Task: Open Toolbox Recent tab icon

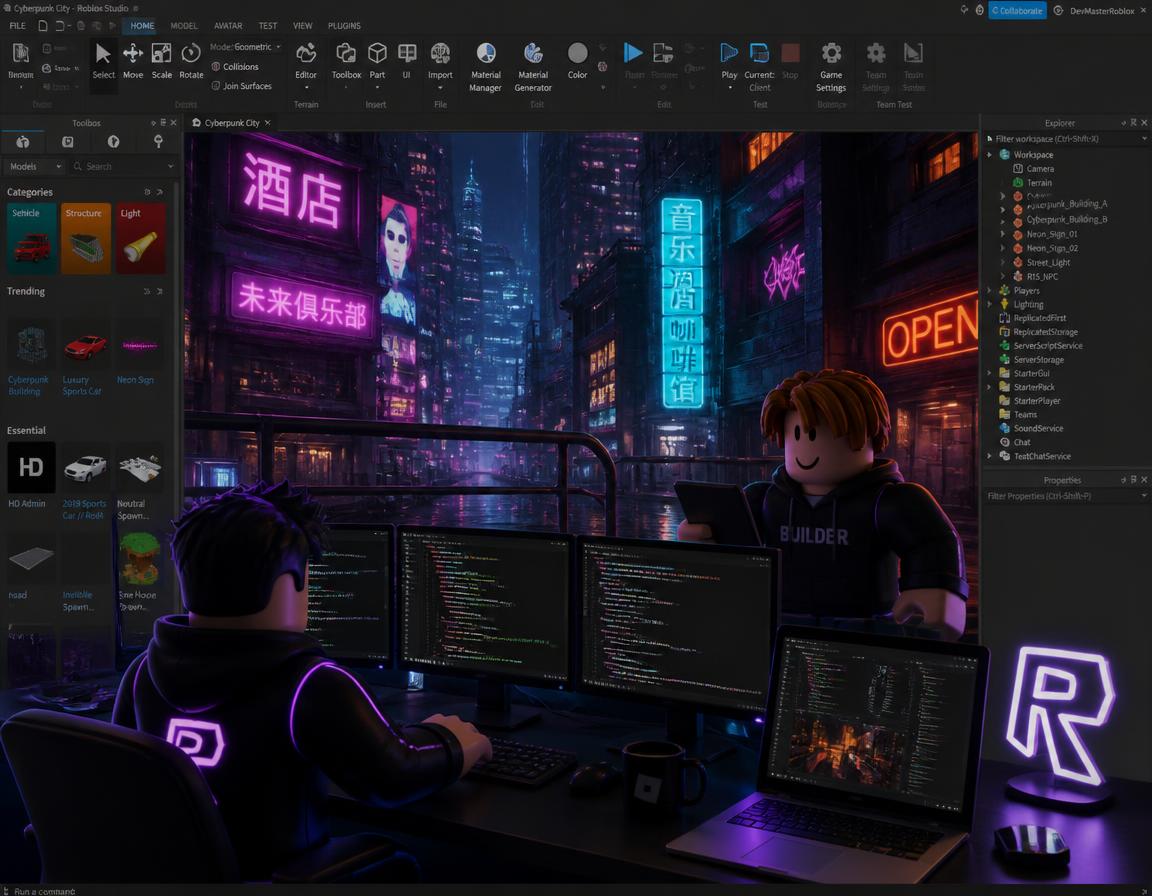Action: click(x=113, y=142)
